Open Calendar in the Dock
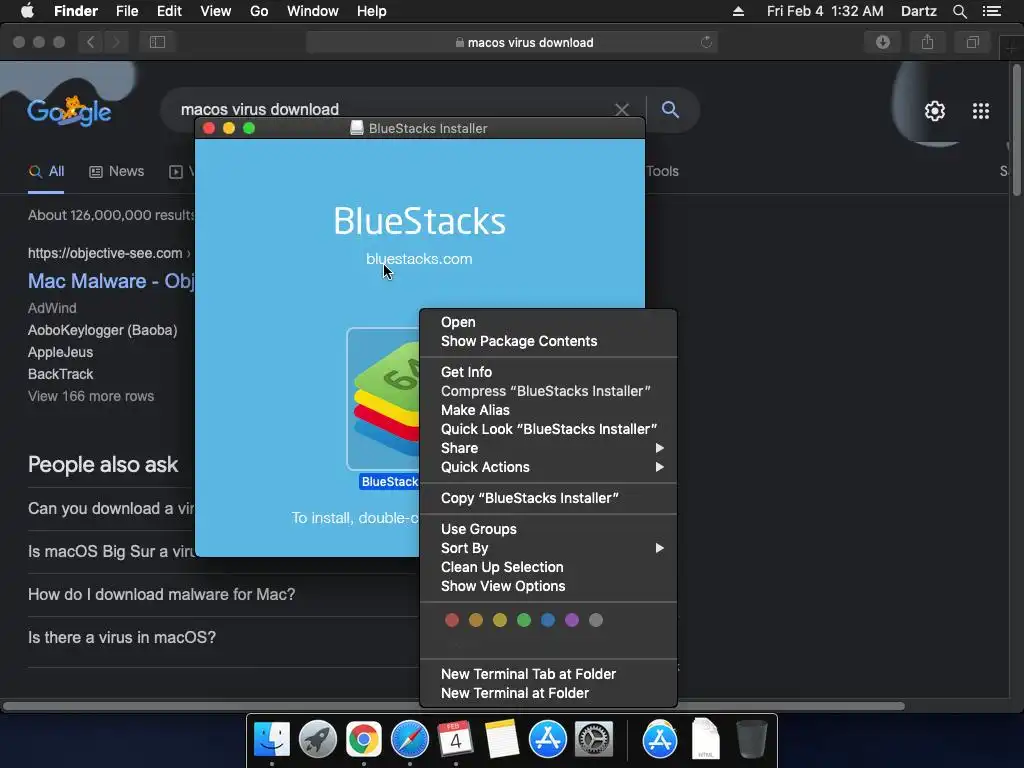Viewport: 1024px width, 768px height. 455,739
